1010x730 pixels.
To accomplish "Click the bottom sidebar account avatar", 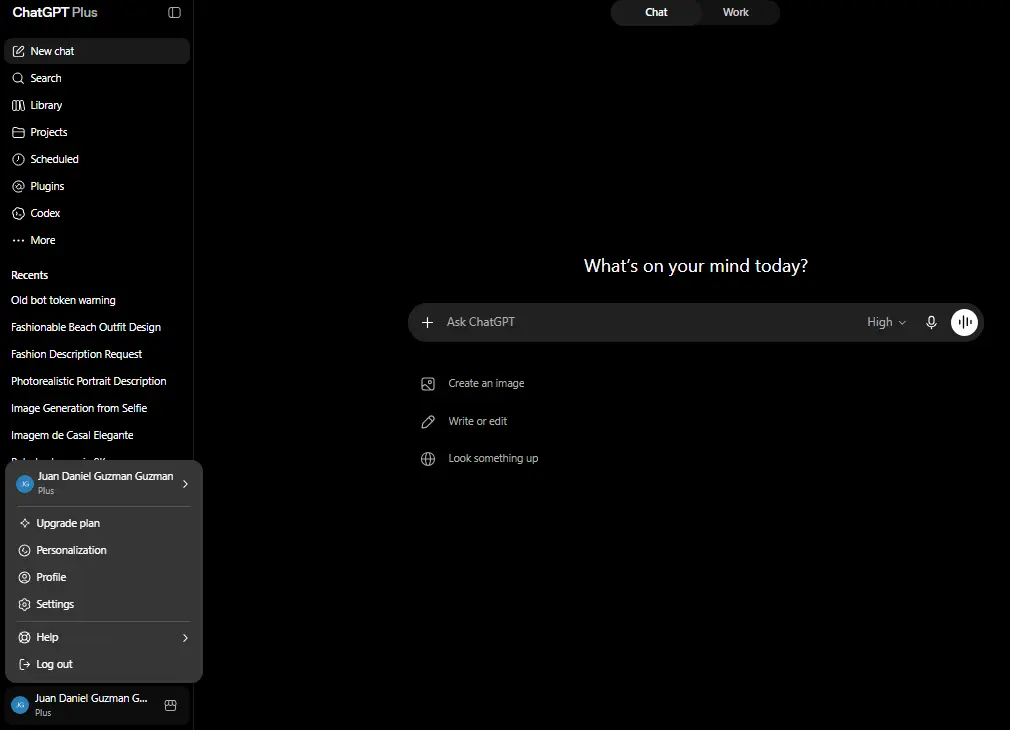I will [21, 706].
